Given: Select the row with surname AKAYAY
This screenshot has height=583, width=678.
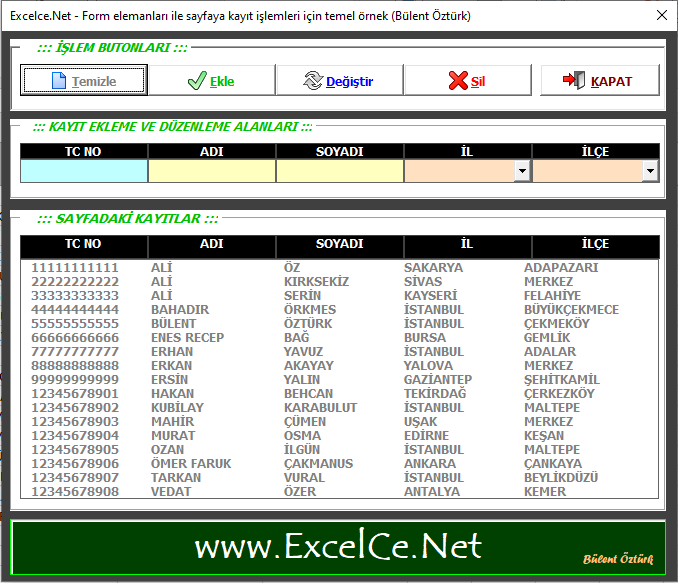Looking at the screenshot, I should [339, 365].
